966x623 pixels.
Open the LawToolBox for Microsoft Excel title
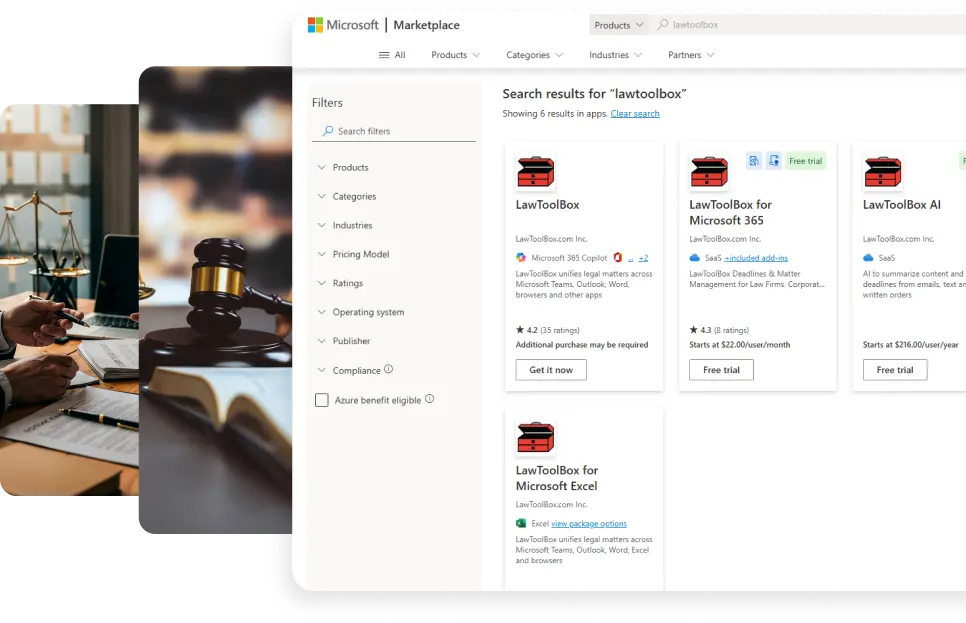pyautogui.click(x=557, y=478)
